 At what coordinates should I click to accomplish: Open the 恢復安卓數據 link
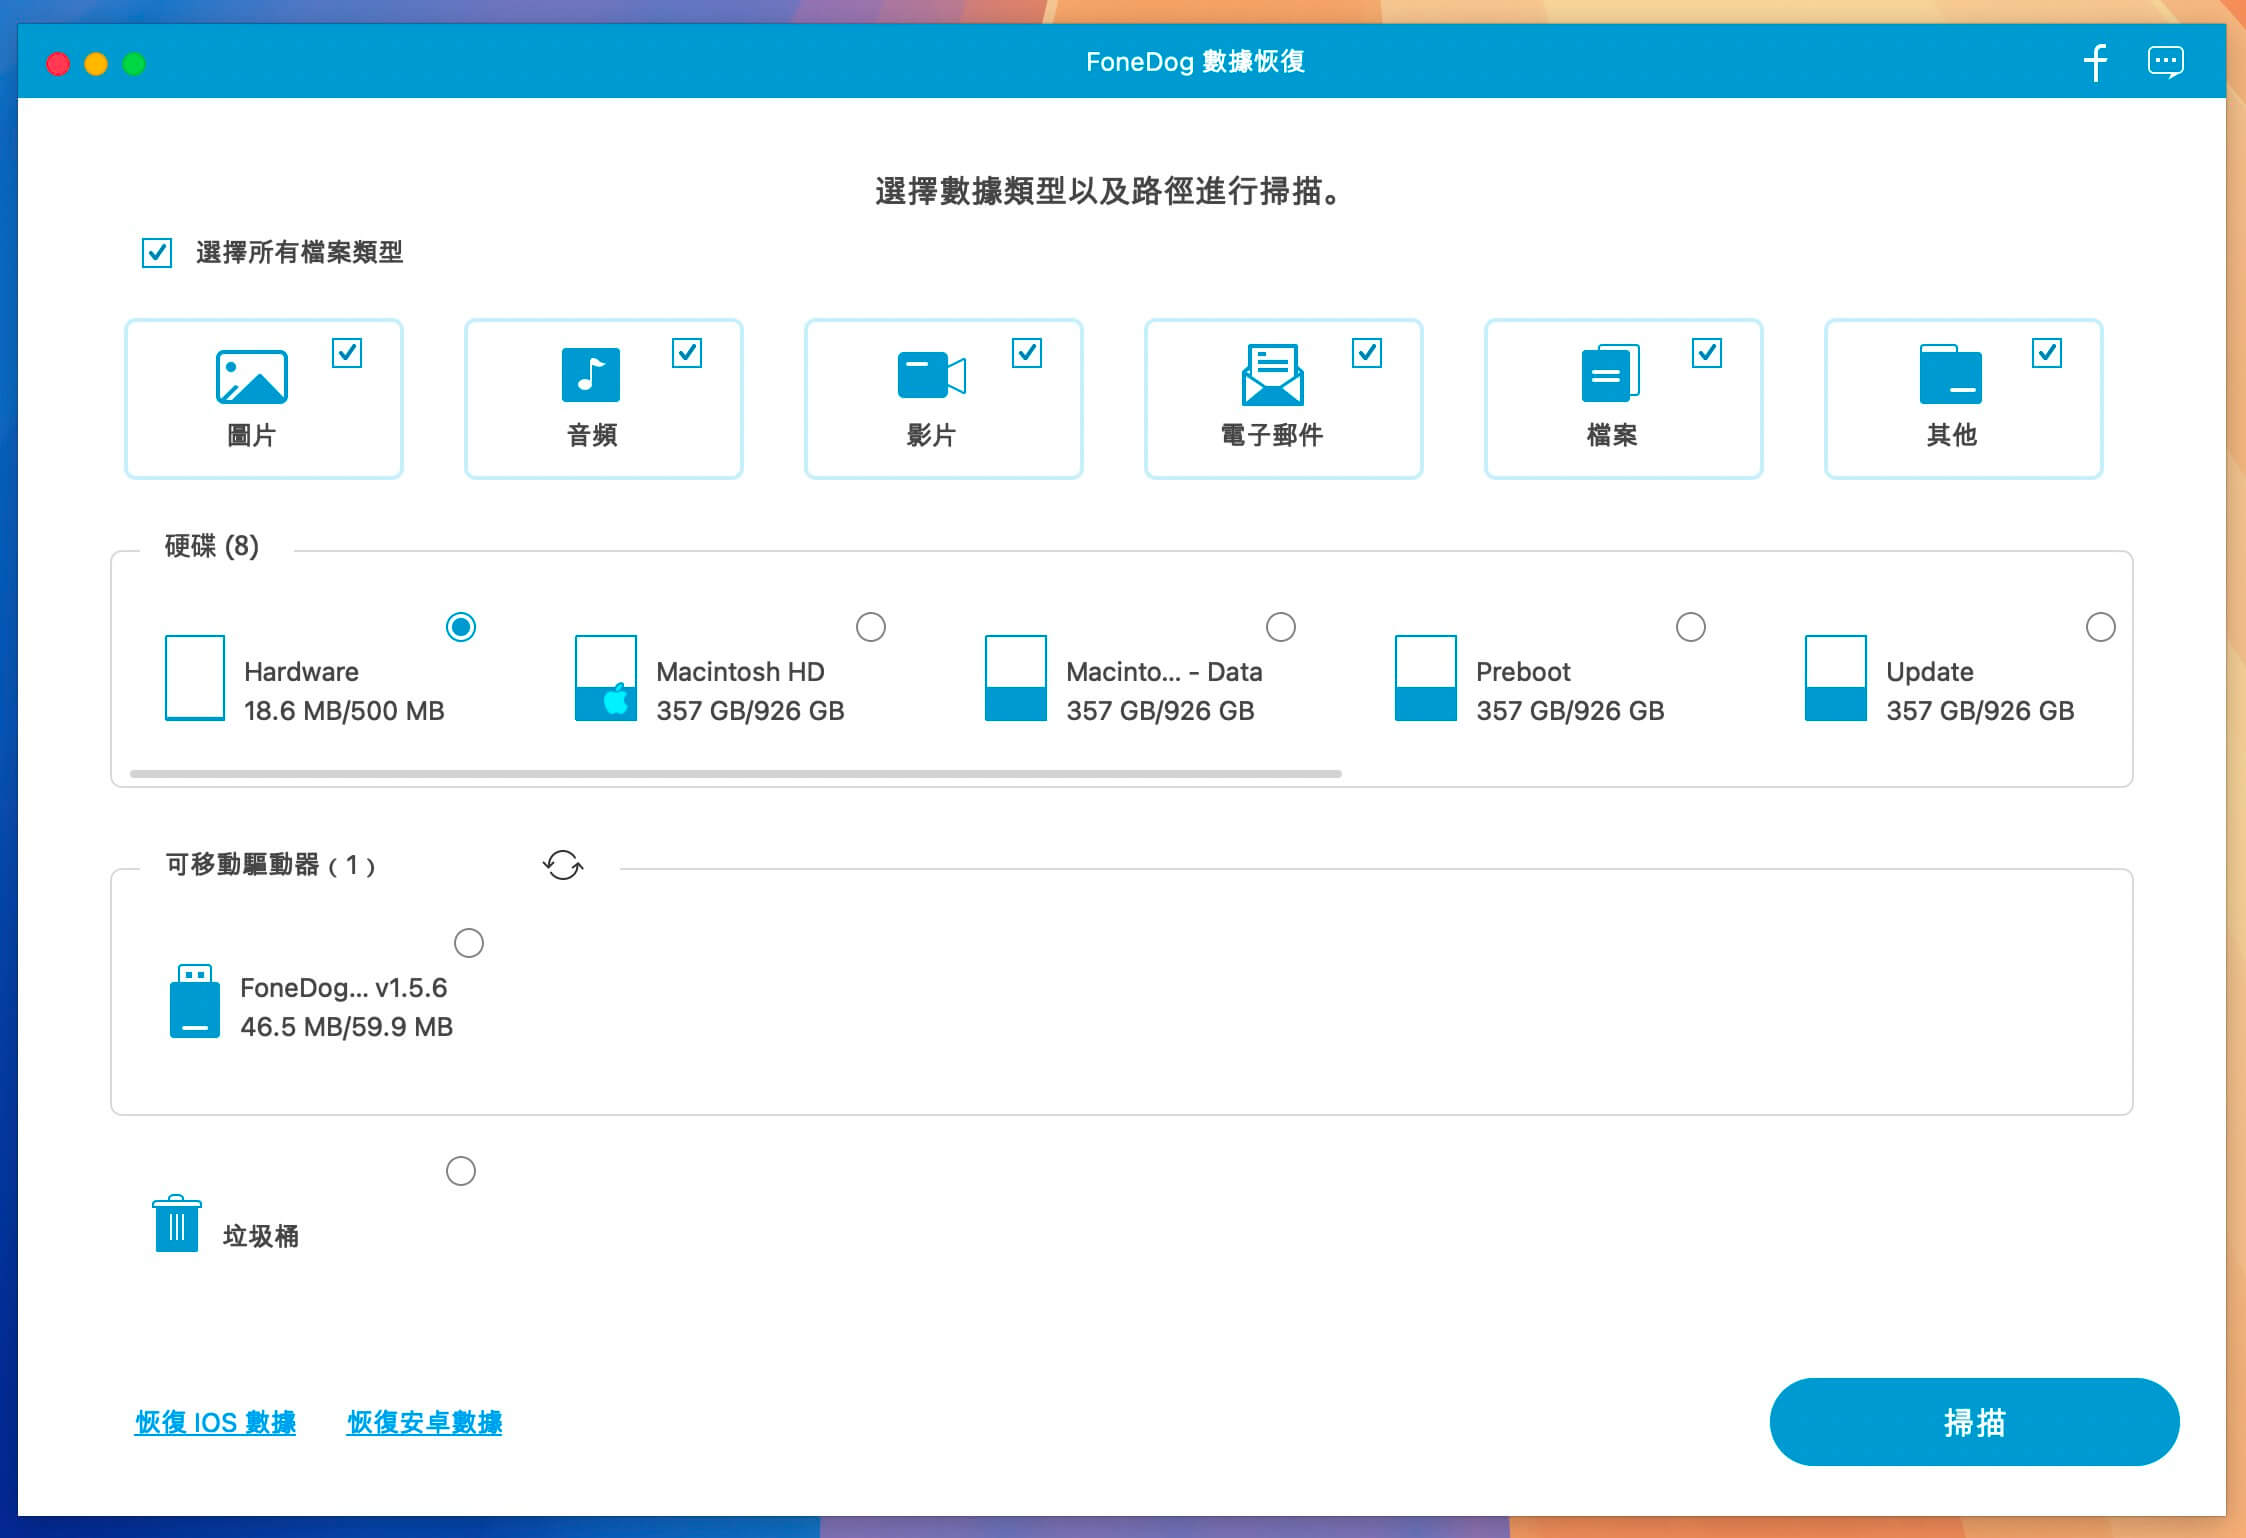(424, 1422)
